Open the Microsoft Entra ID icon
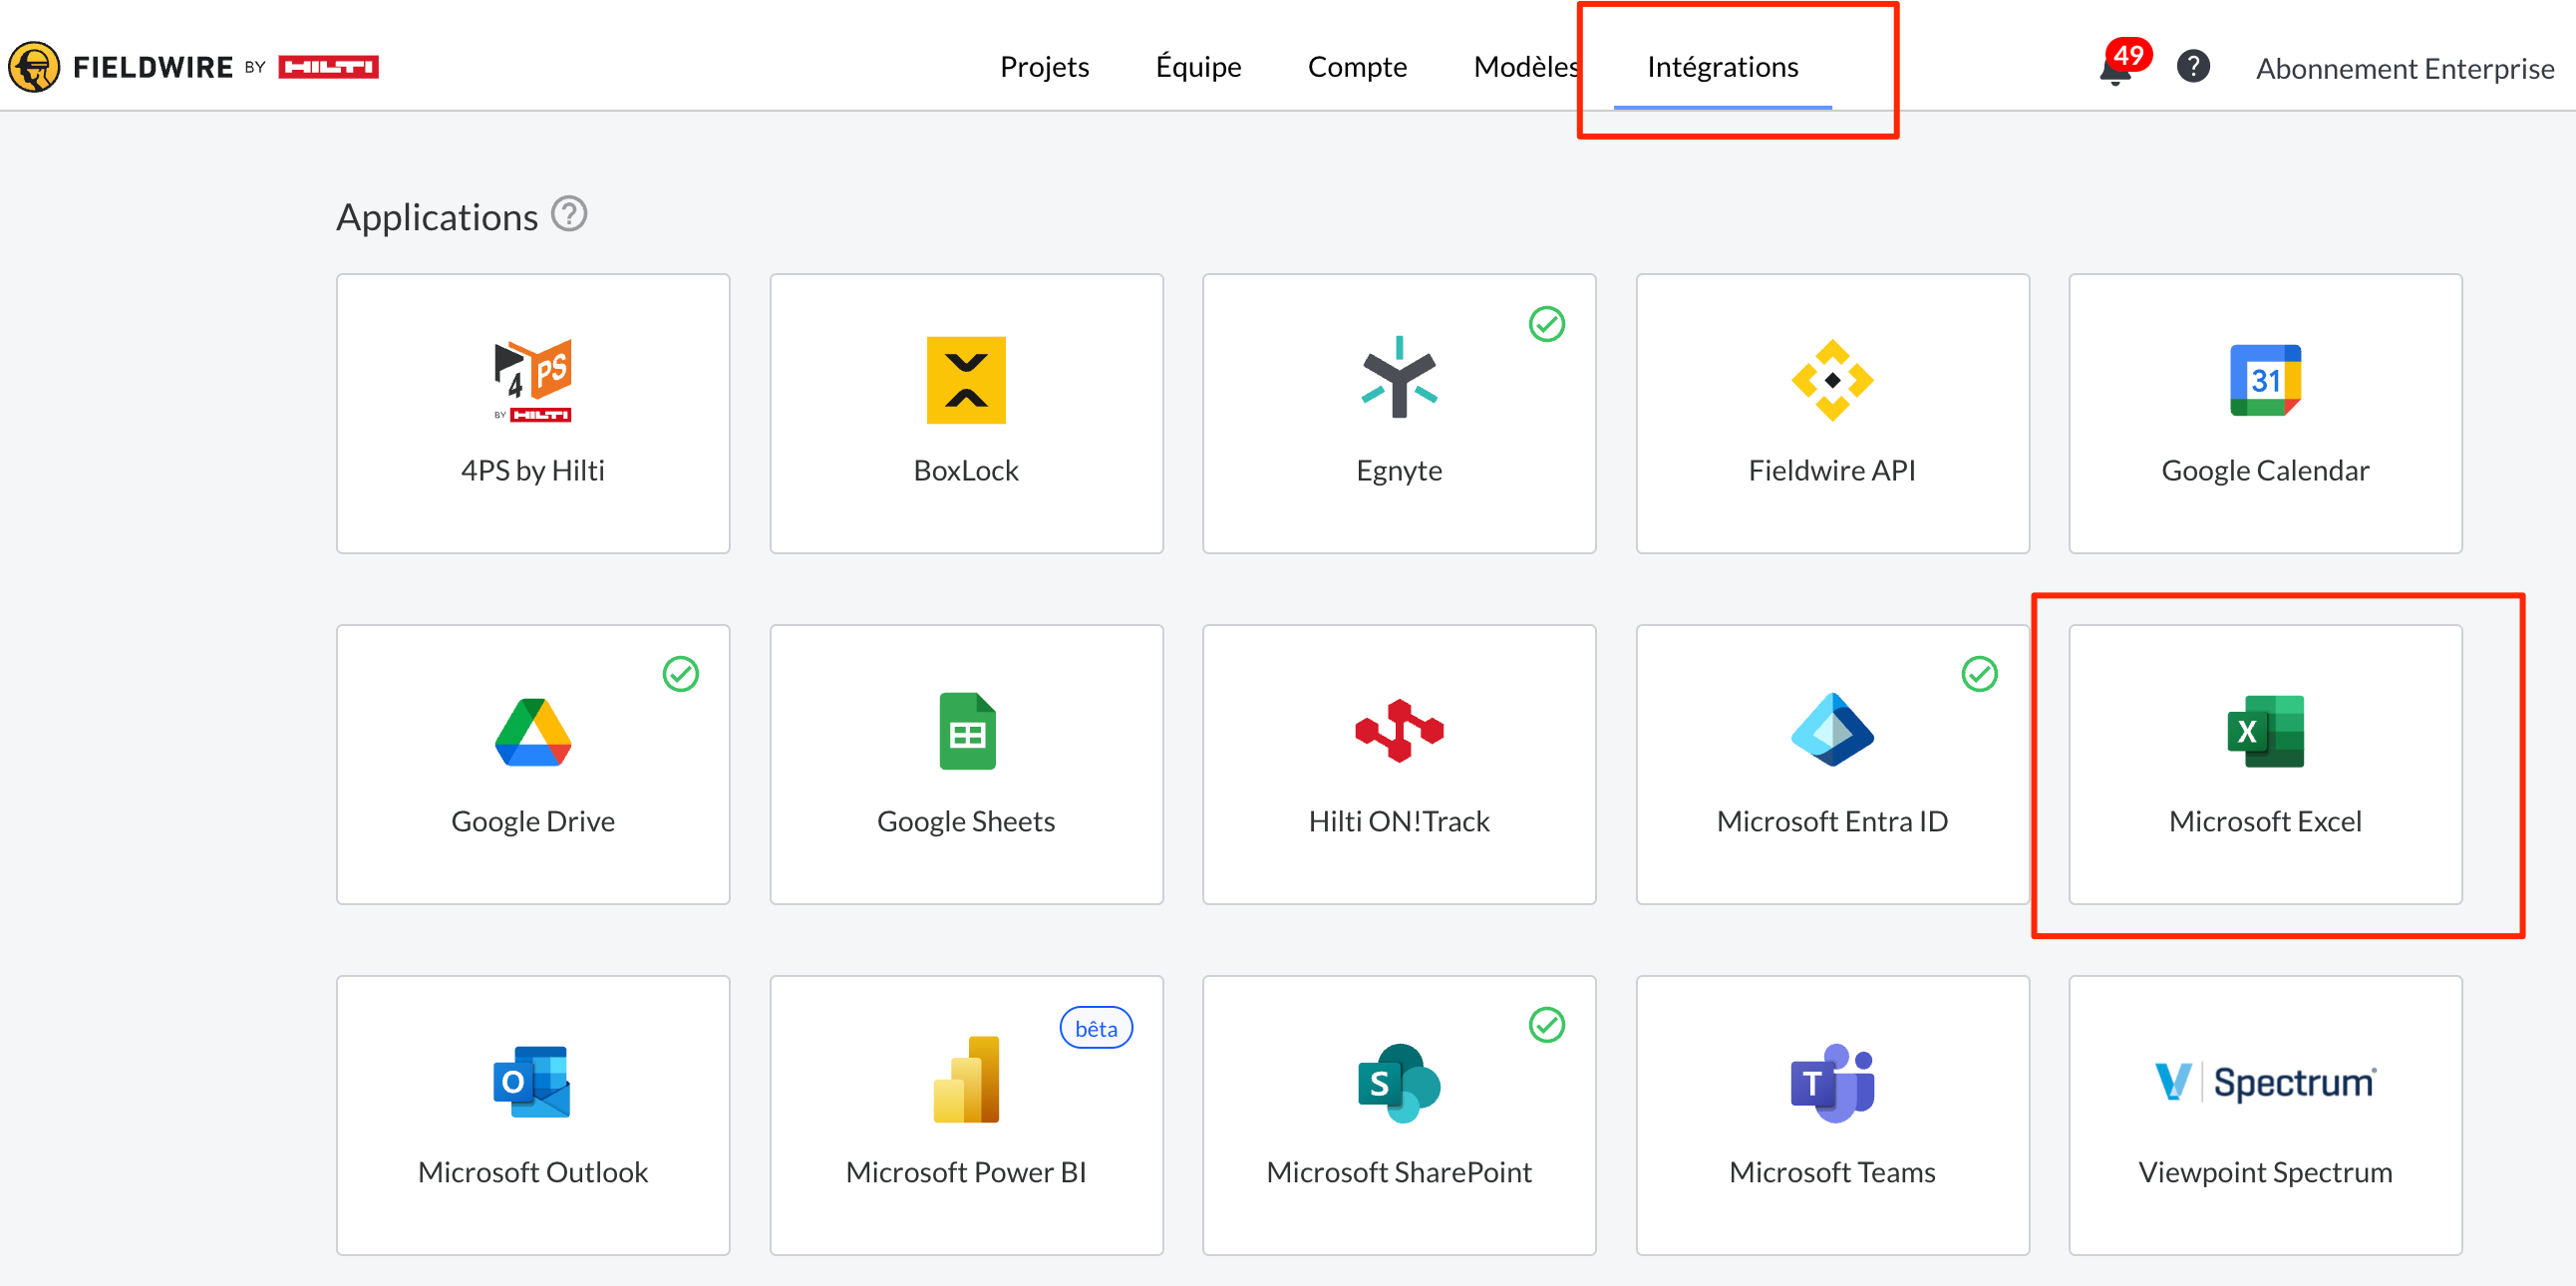2576x1286 pixels. pos(1832,730)
